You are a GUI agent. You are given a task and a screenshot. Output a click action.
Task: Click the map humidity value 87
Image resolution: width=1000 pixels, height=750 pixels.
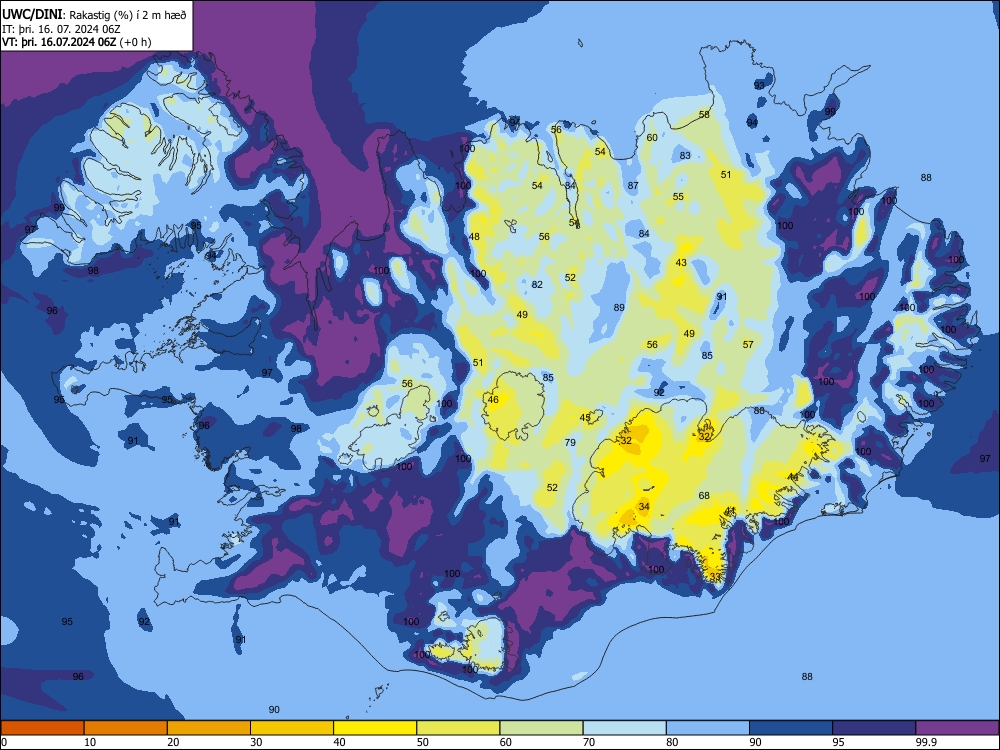pyautogui.click(x=633, y=186)
